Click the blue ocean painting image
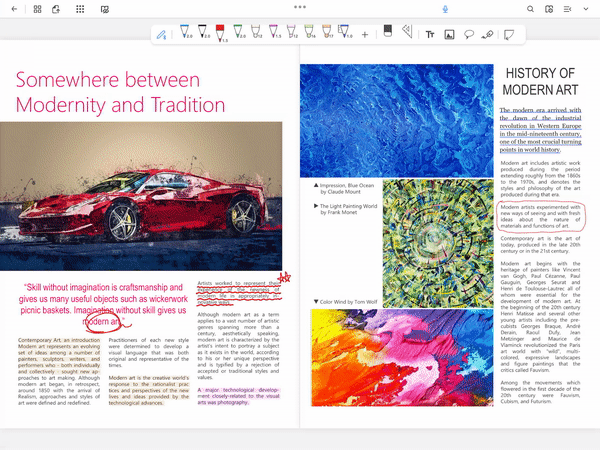Screen dimensions: 600x450 coord(396,121)
